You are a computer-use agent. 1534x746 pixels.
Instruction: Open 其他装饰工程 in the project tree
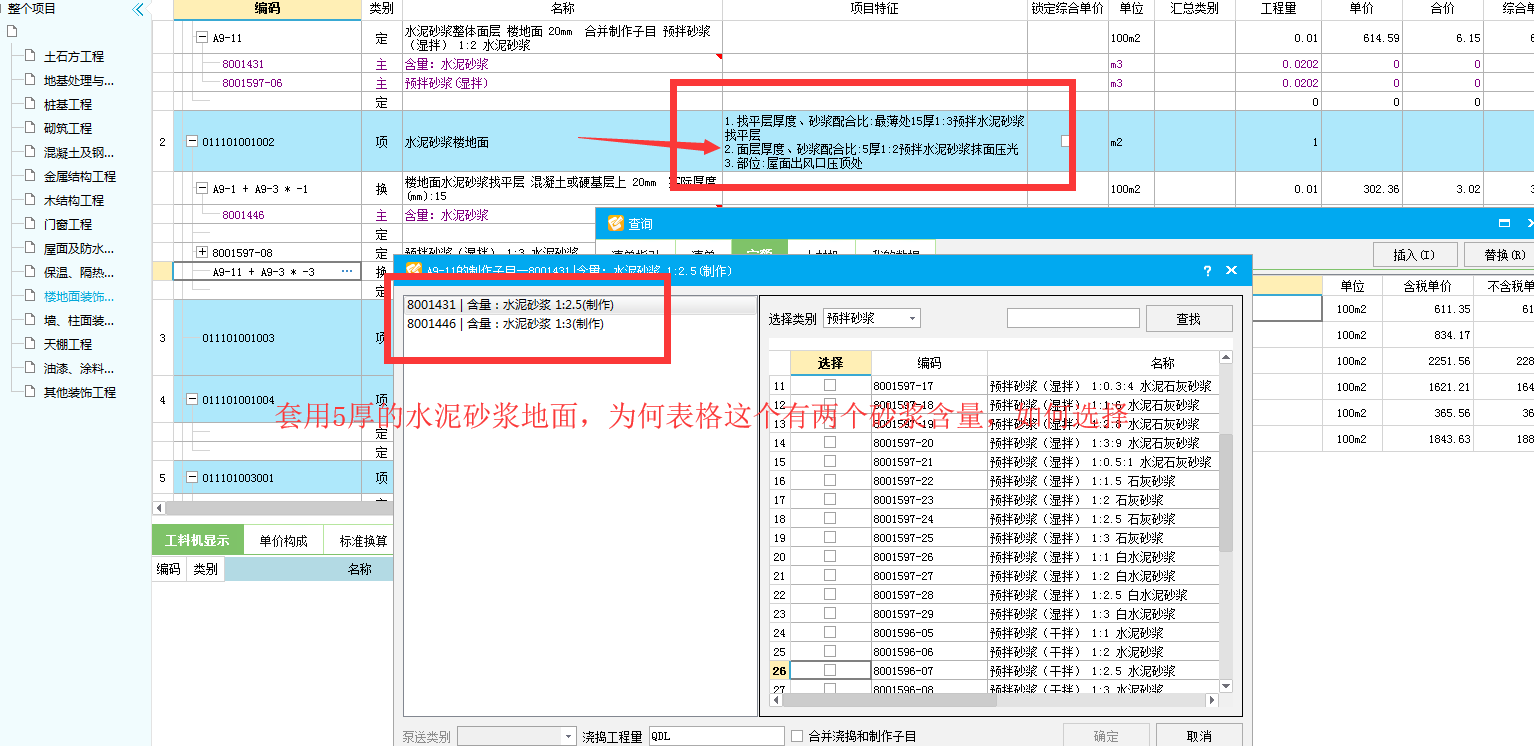[x=80, y=392]
